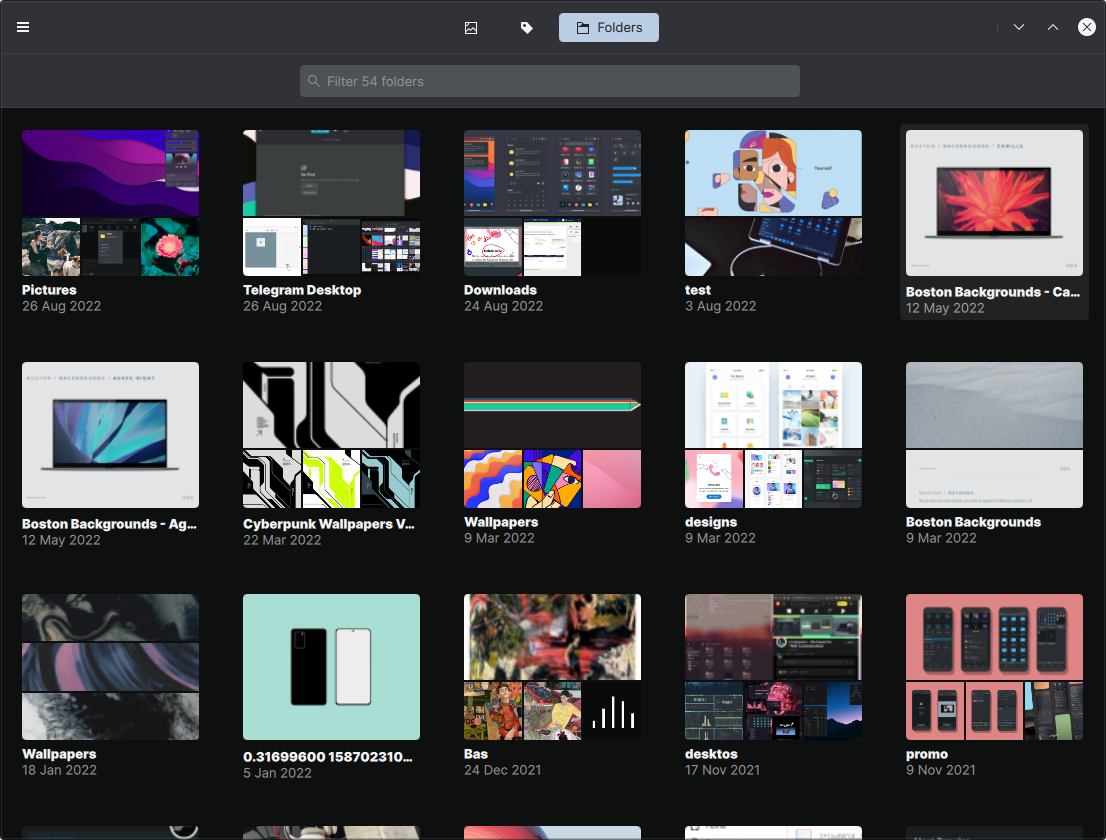
Task: Click the 17 Nov 2021 date text
Action: (x=722, y=770)
